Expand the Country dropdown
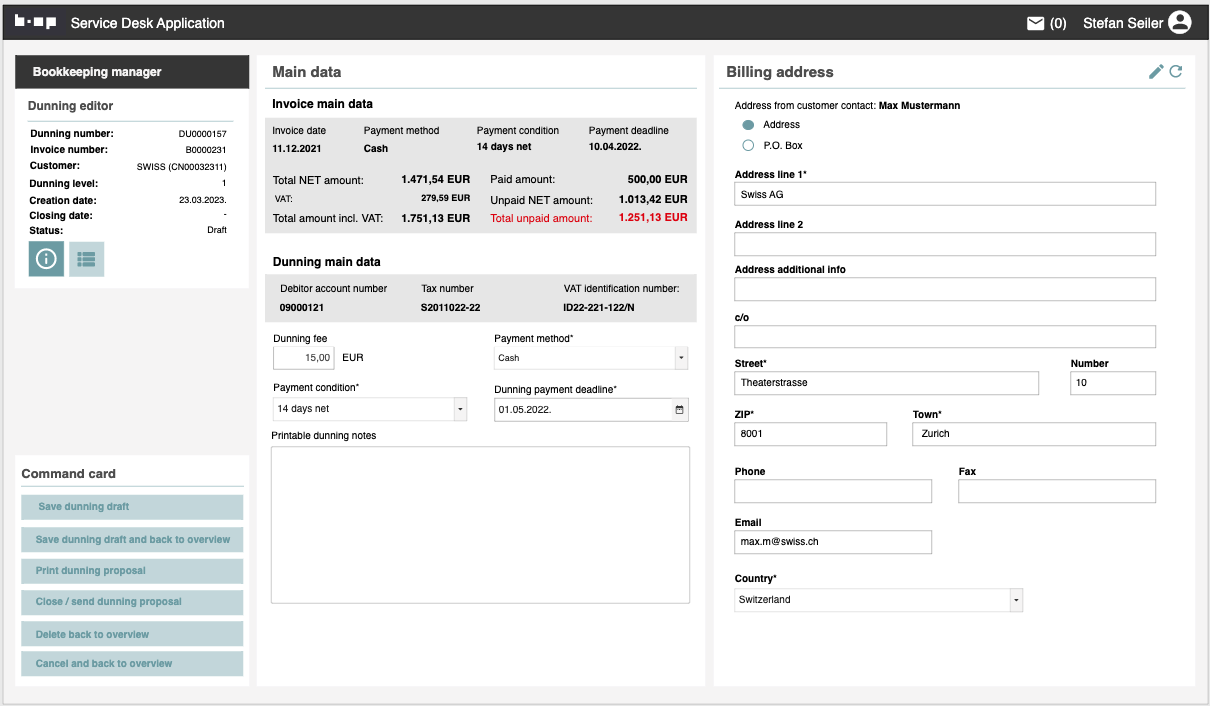1210x706 pixels. (x=1016, y=600)
